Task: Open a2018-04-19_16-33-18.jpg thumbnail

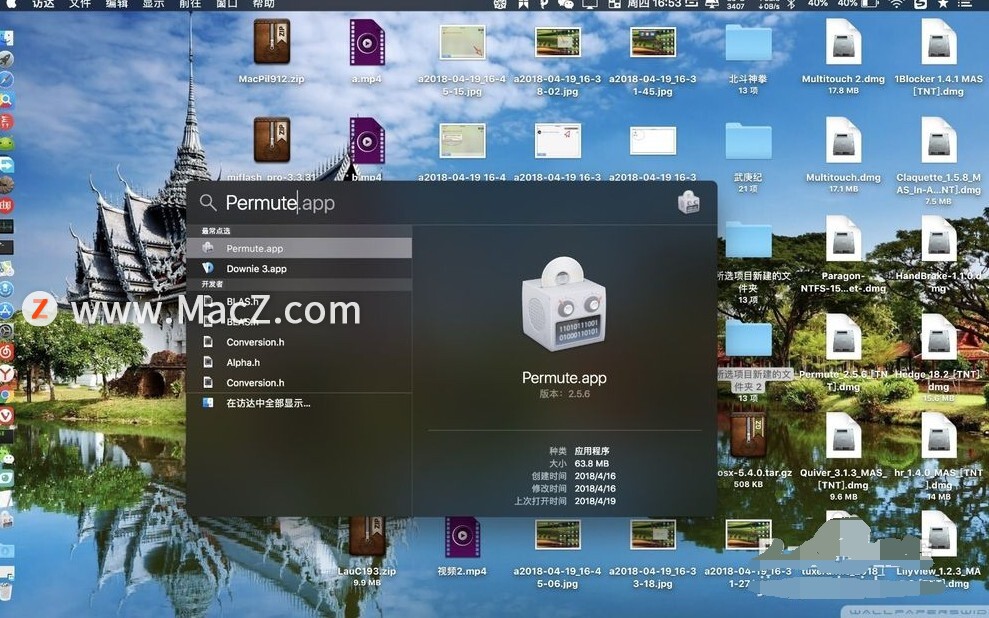Action: click(x=653, y=535)
